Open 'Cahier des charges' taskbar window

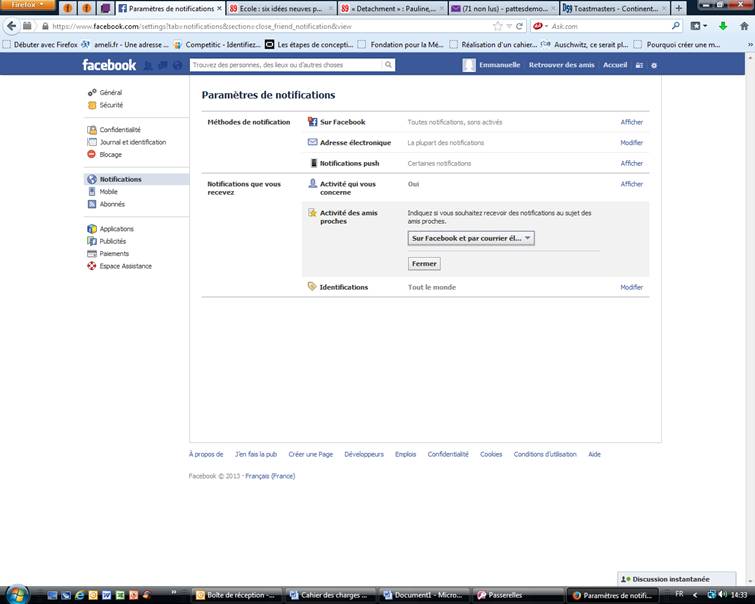click(329, 595)
